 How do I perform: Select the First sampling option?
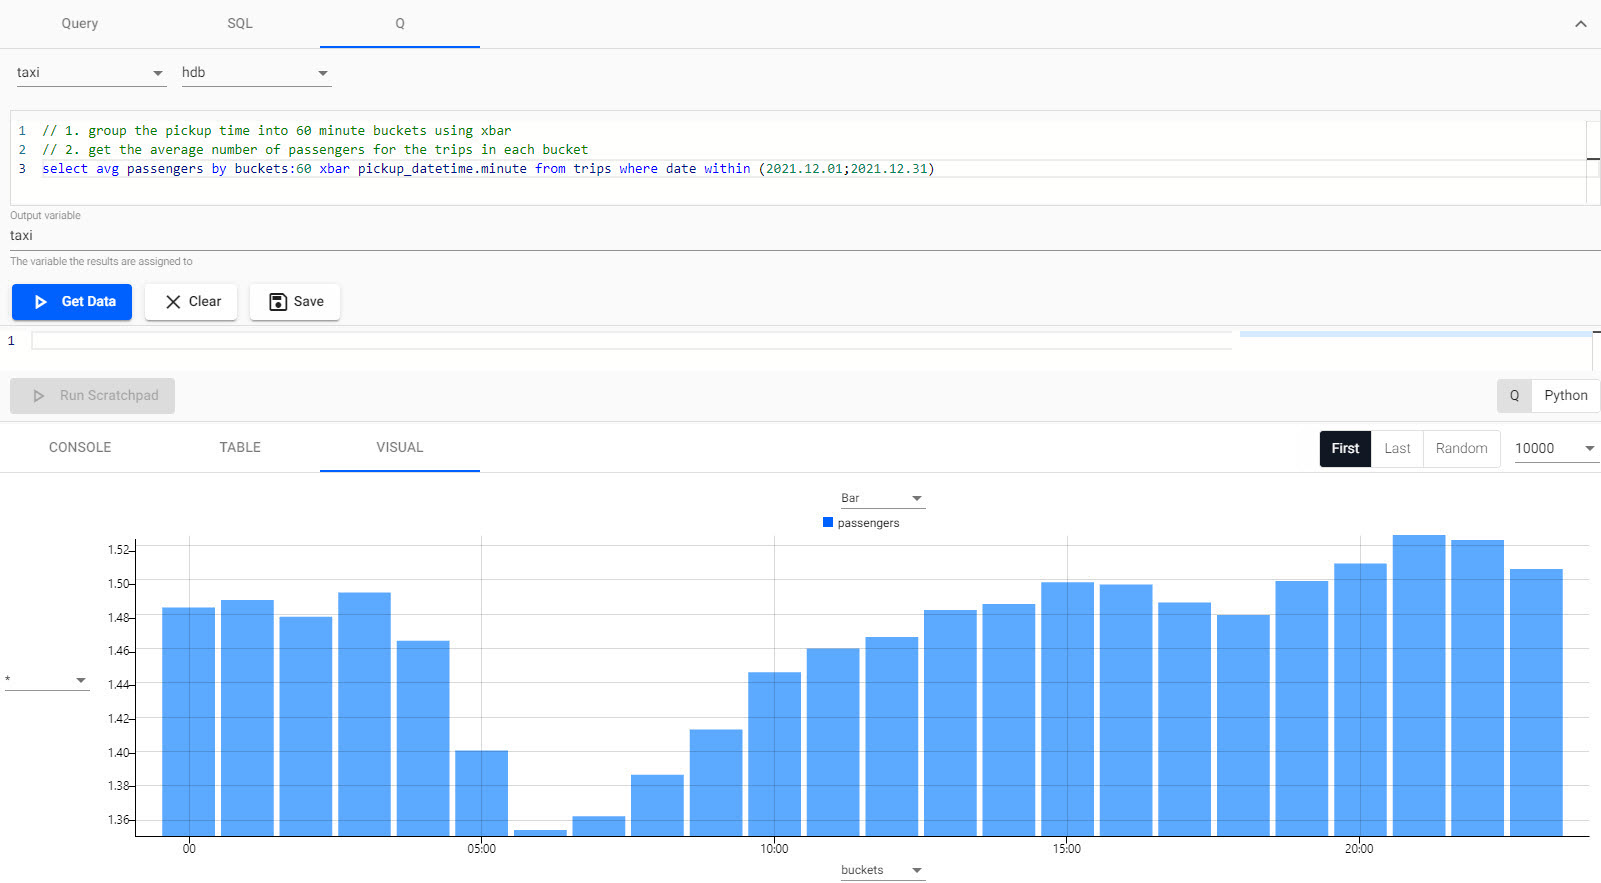click(1345, 449)
